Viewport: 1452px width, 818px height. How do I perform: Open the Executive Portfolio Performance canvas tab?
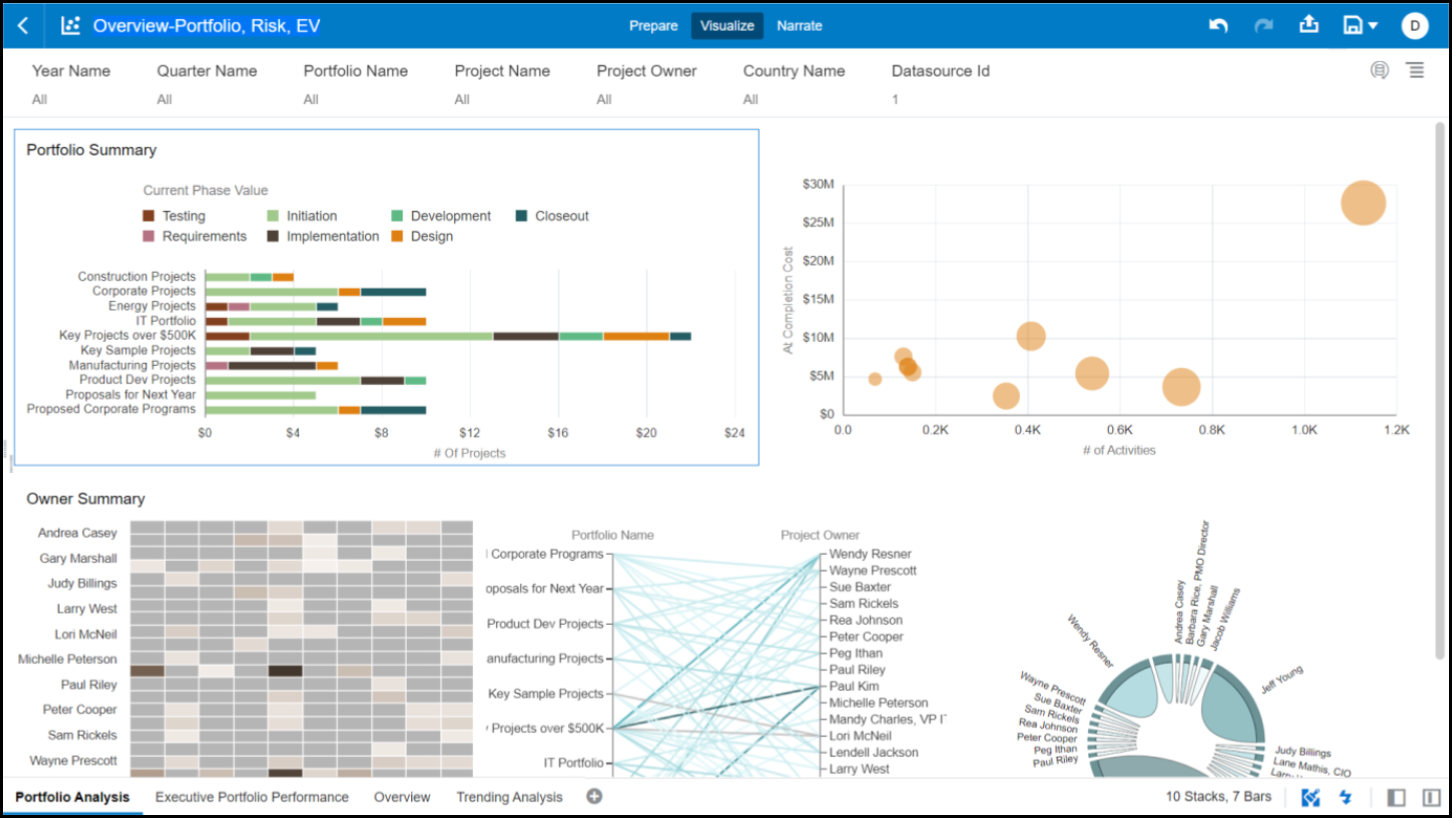[x=252, y=797]
